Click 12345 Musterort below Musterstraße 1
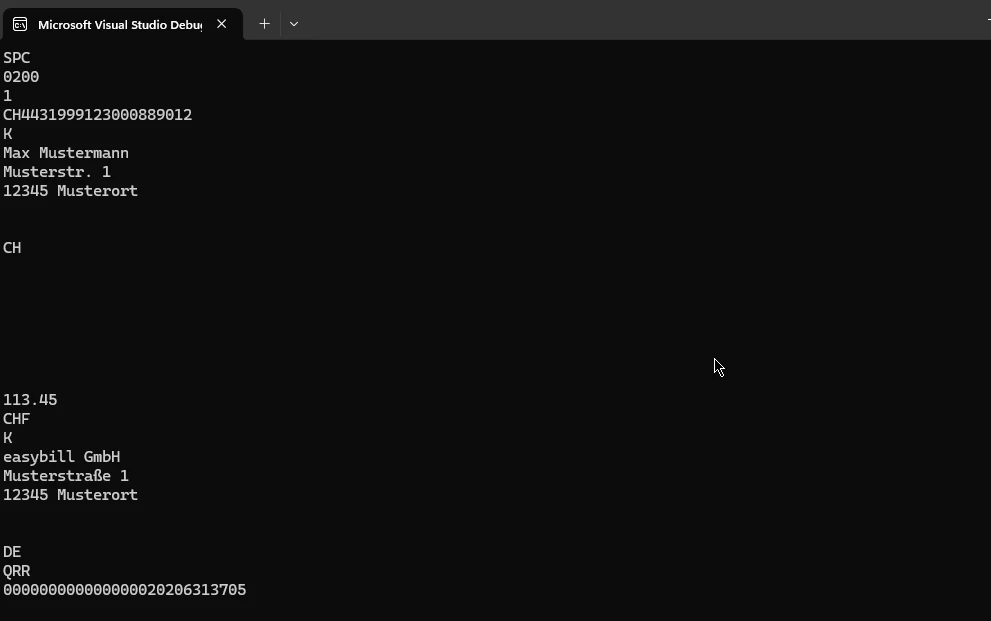 [70, 495]
